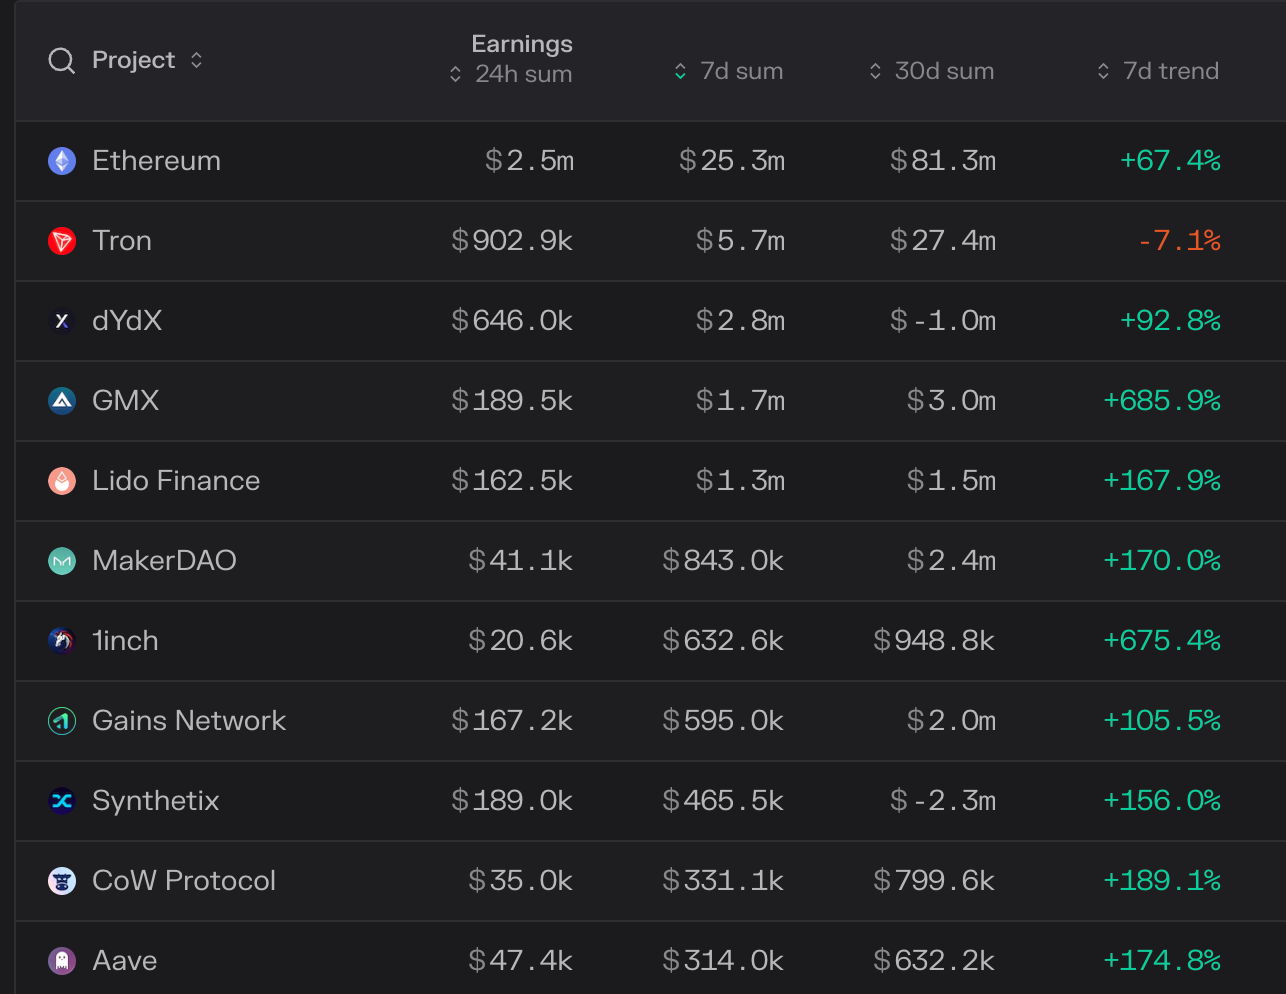Viewport: 1286px width, 994px height.
Task: Open the Synthetix project name
Action: coord(155,801)
